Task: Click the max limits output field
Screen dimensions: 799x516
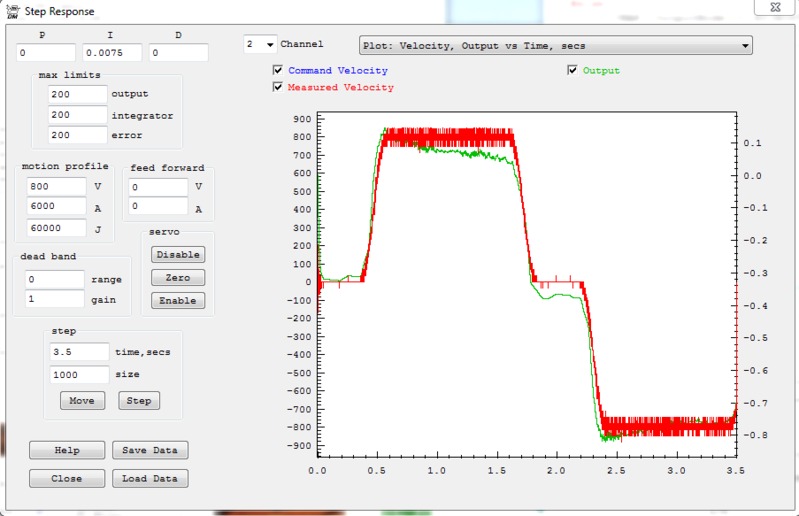Action: coord(77,94)
